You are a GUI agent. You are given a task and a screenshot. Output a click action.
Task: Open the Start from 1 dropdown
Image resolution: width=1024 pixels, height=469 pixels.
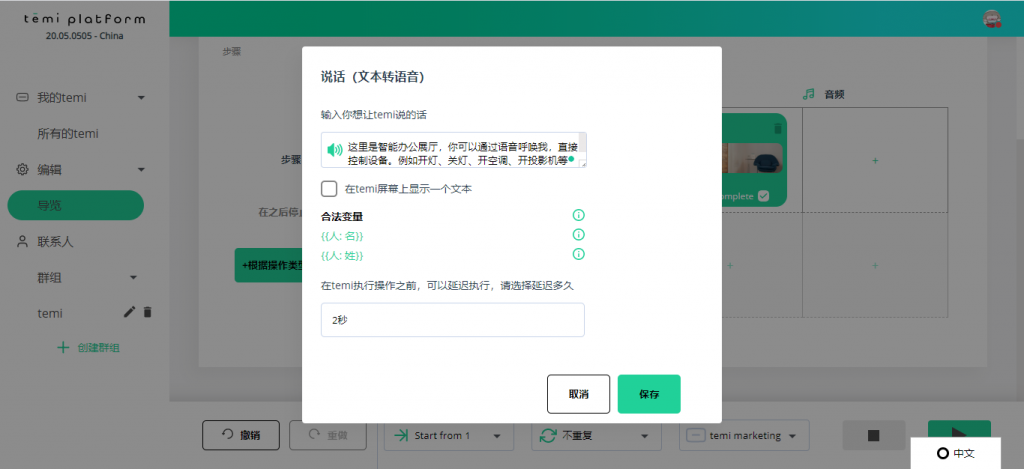tap(448, 436)
